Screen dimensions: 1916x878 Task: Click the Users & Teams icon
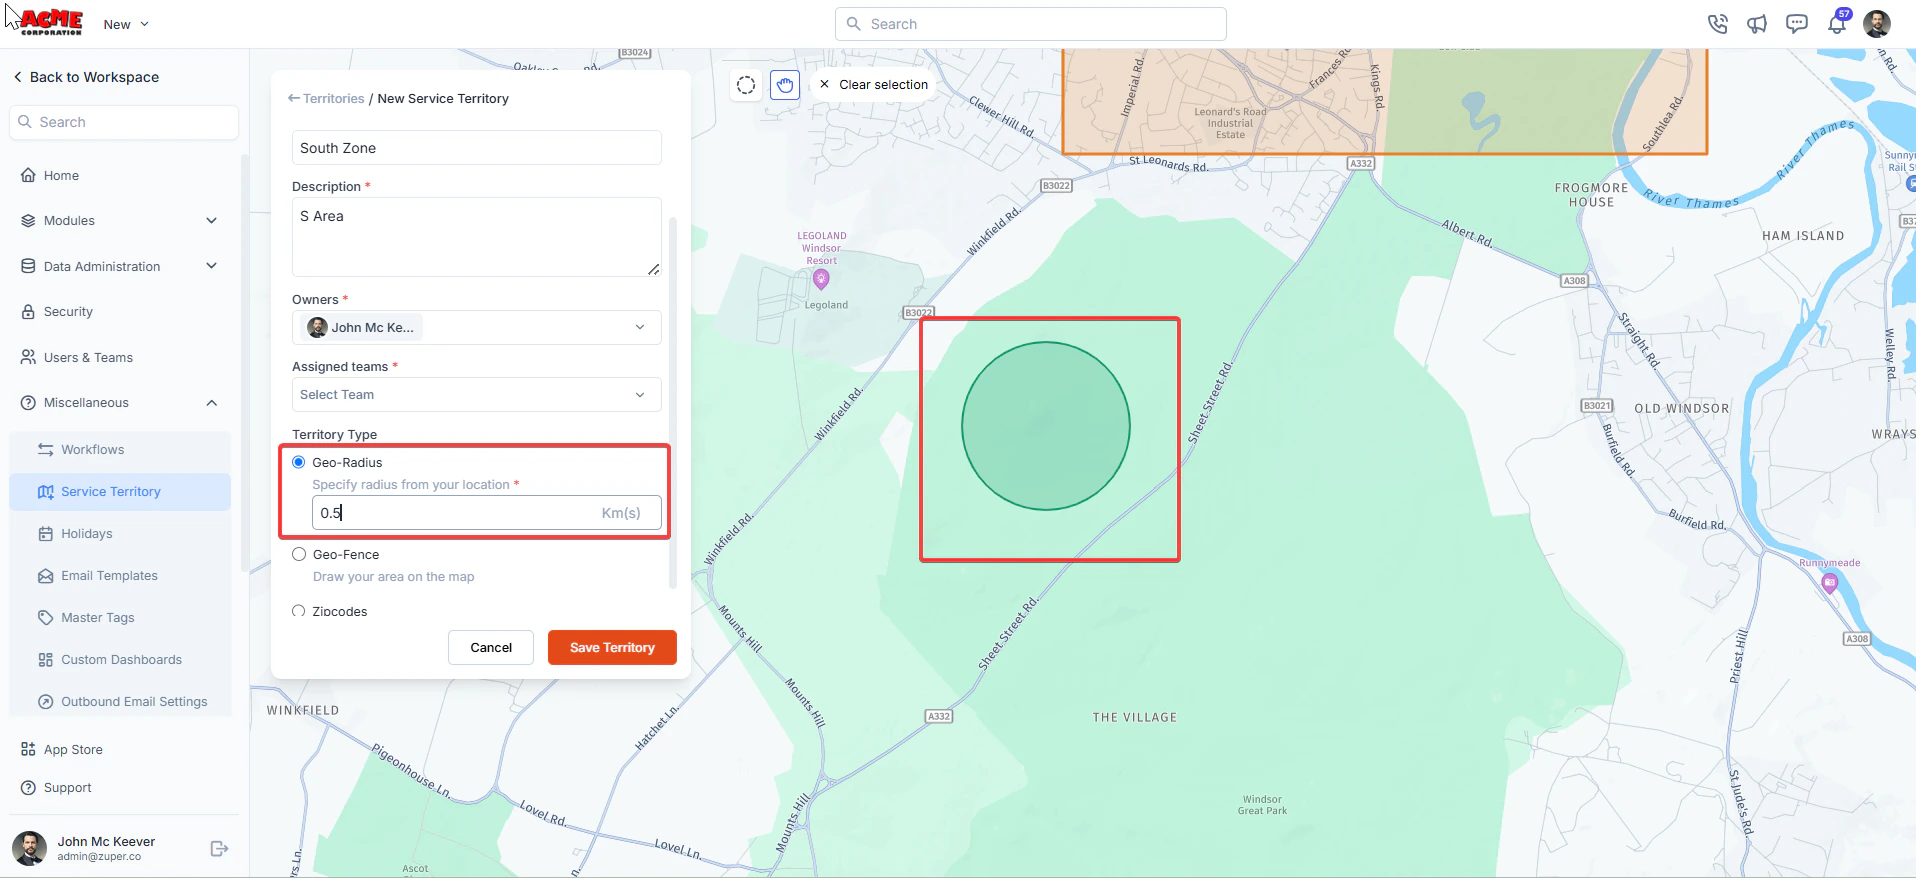coord(28,357)
